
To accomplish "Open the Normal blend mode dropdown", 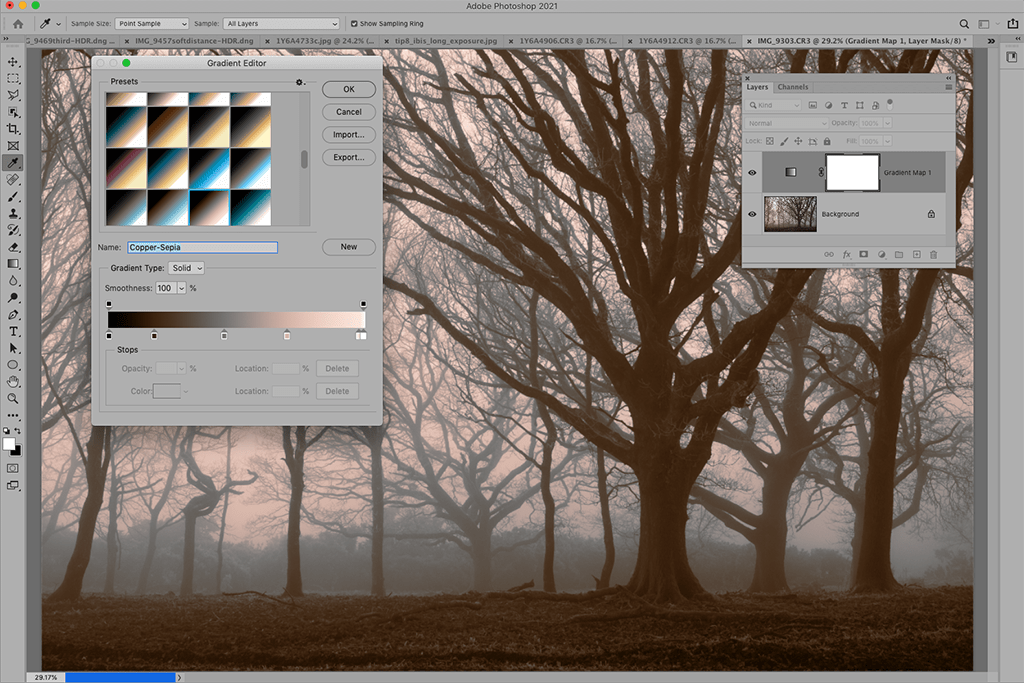I will coord(786,123).
